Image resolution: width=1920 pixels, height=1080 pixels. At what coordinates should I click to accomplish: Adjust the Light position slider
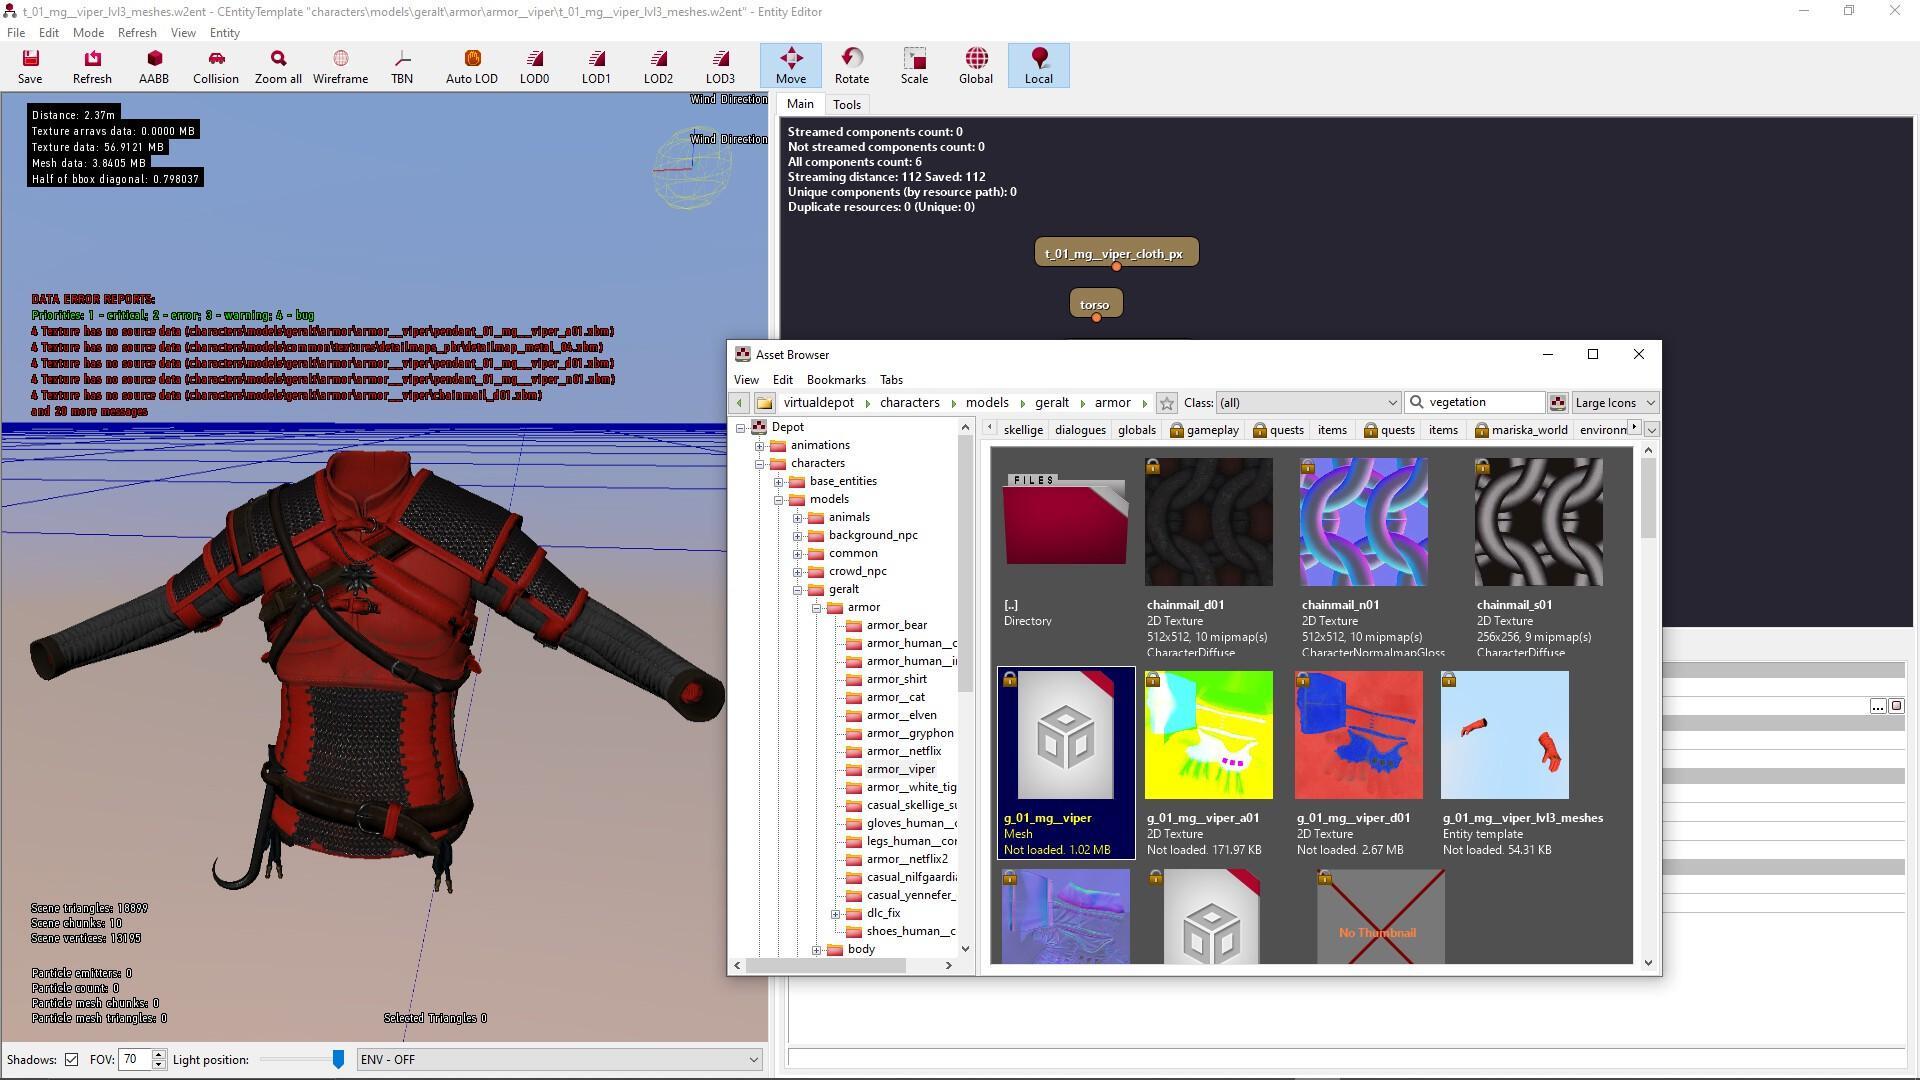tap(338, 1059)
